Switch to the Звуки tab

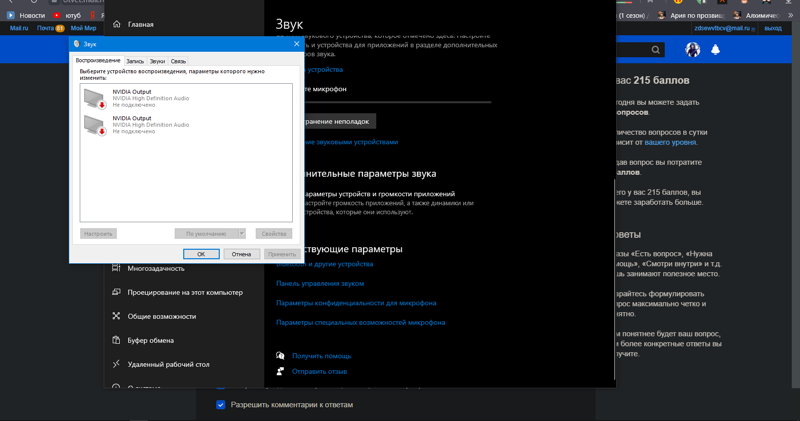(x=157, y=61)
